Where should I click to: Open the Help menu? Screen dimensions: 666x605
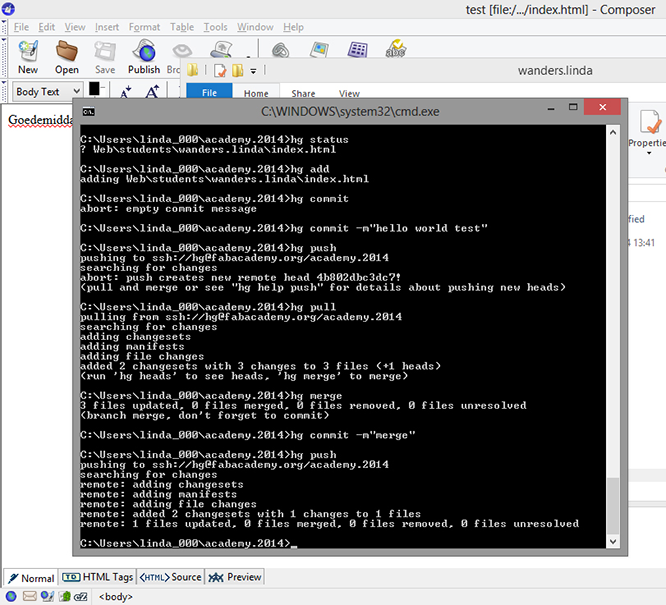293,27
